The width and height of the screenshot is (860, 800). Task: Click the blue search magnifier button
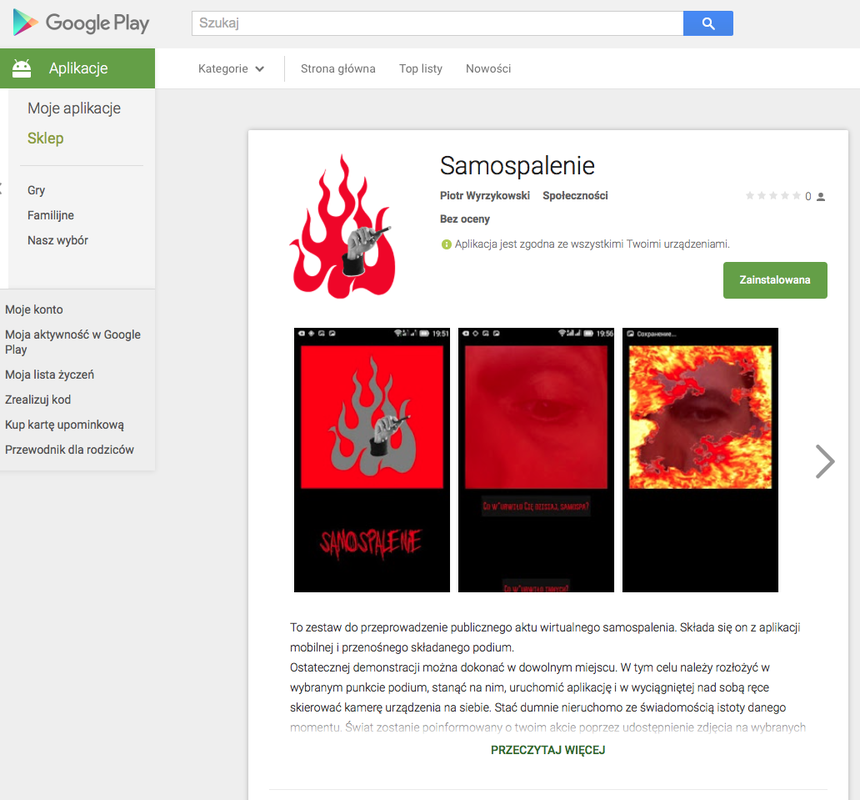tap(708, 23)
